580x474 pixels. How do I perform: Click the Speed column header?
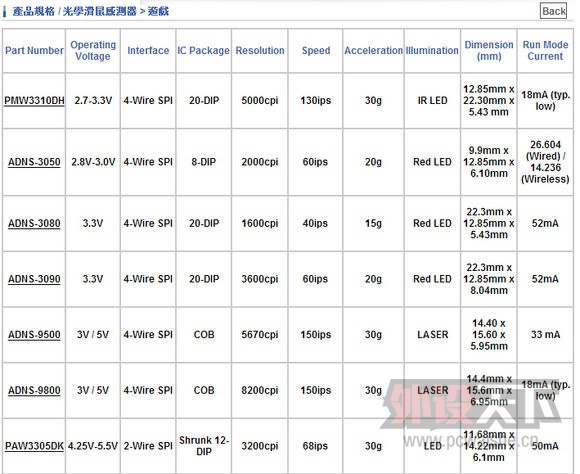tap(316, 50)
